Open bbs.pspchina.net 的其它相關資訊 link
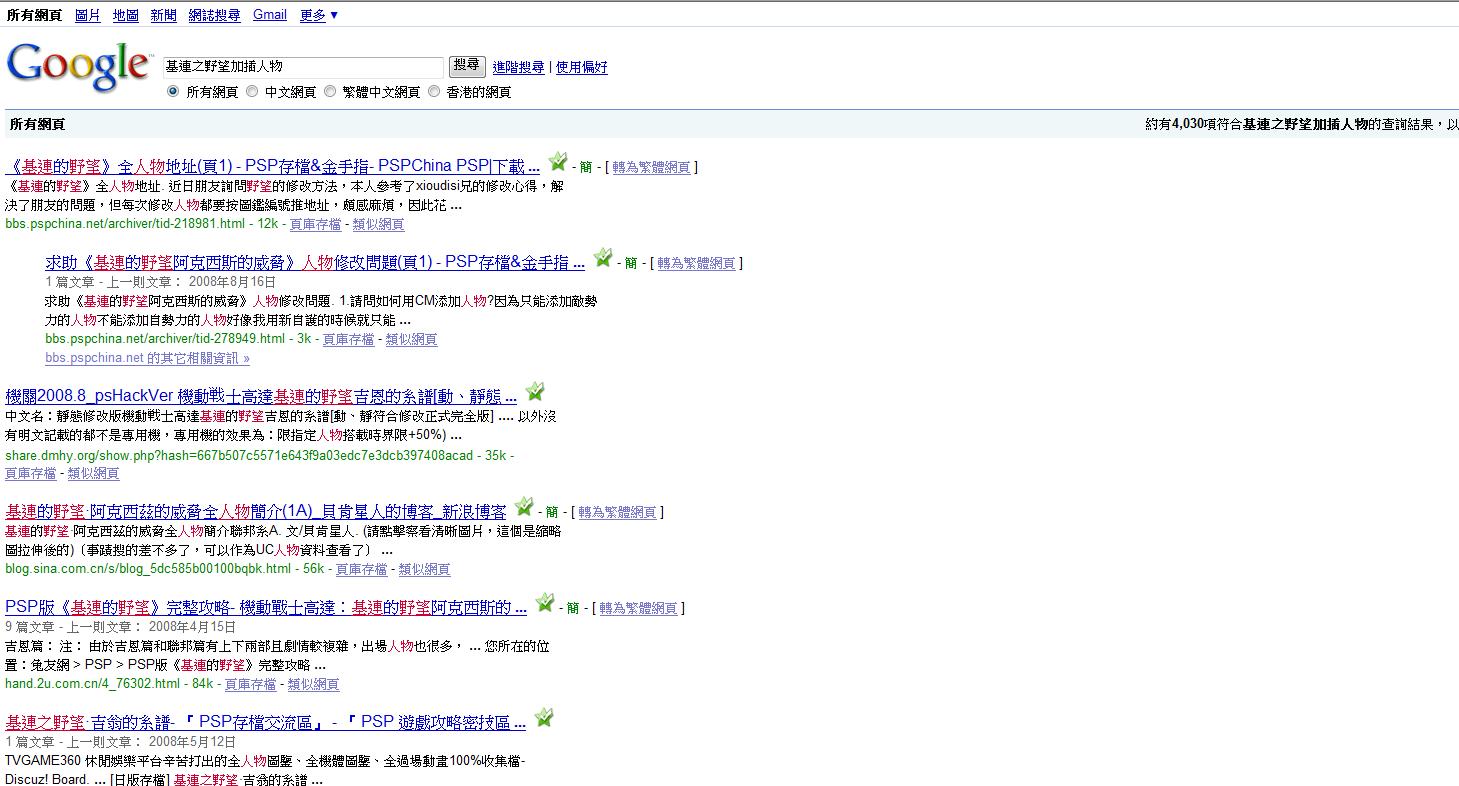 [x=147, y=358]
